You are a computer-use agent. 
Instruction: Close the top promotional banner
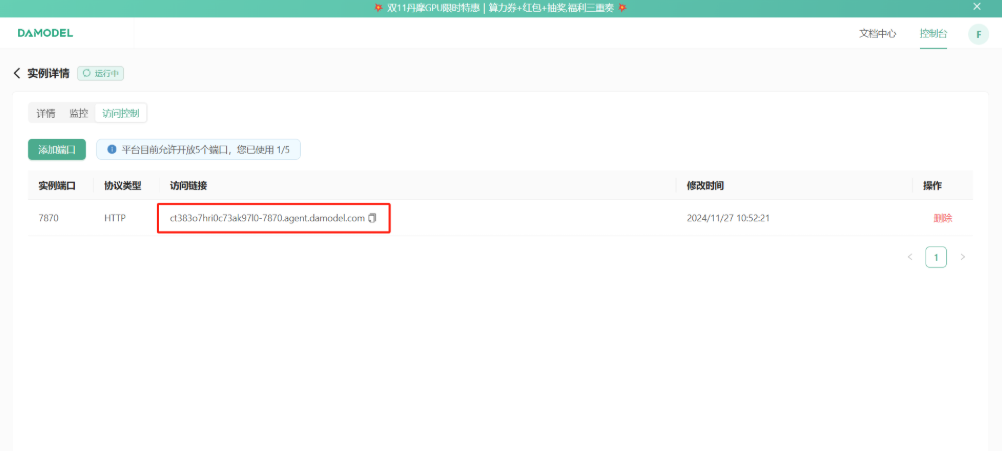[977, 7]
